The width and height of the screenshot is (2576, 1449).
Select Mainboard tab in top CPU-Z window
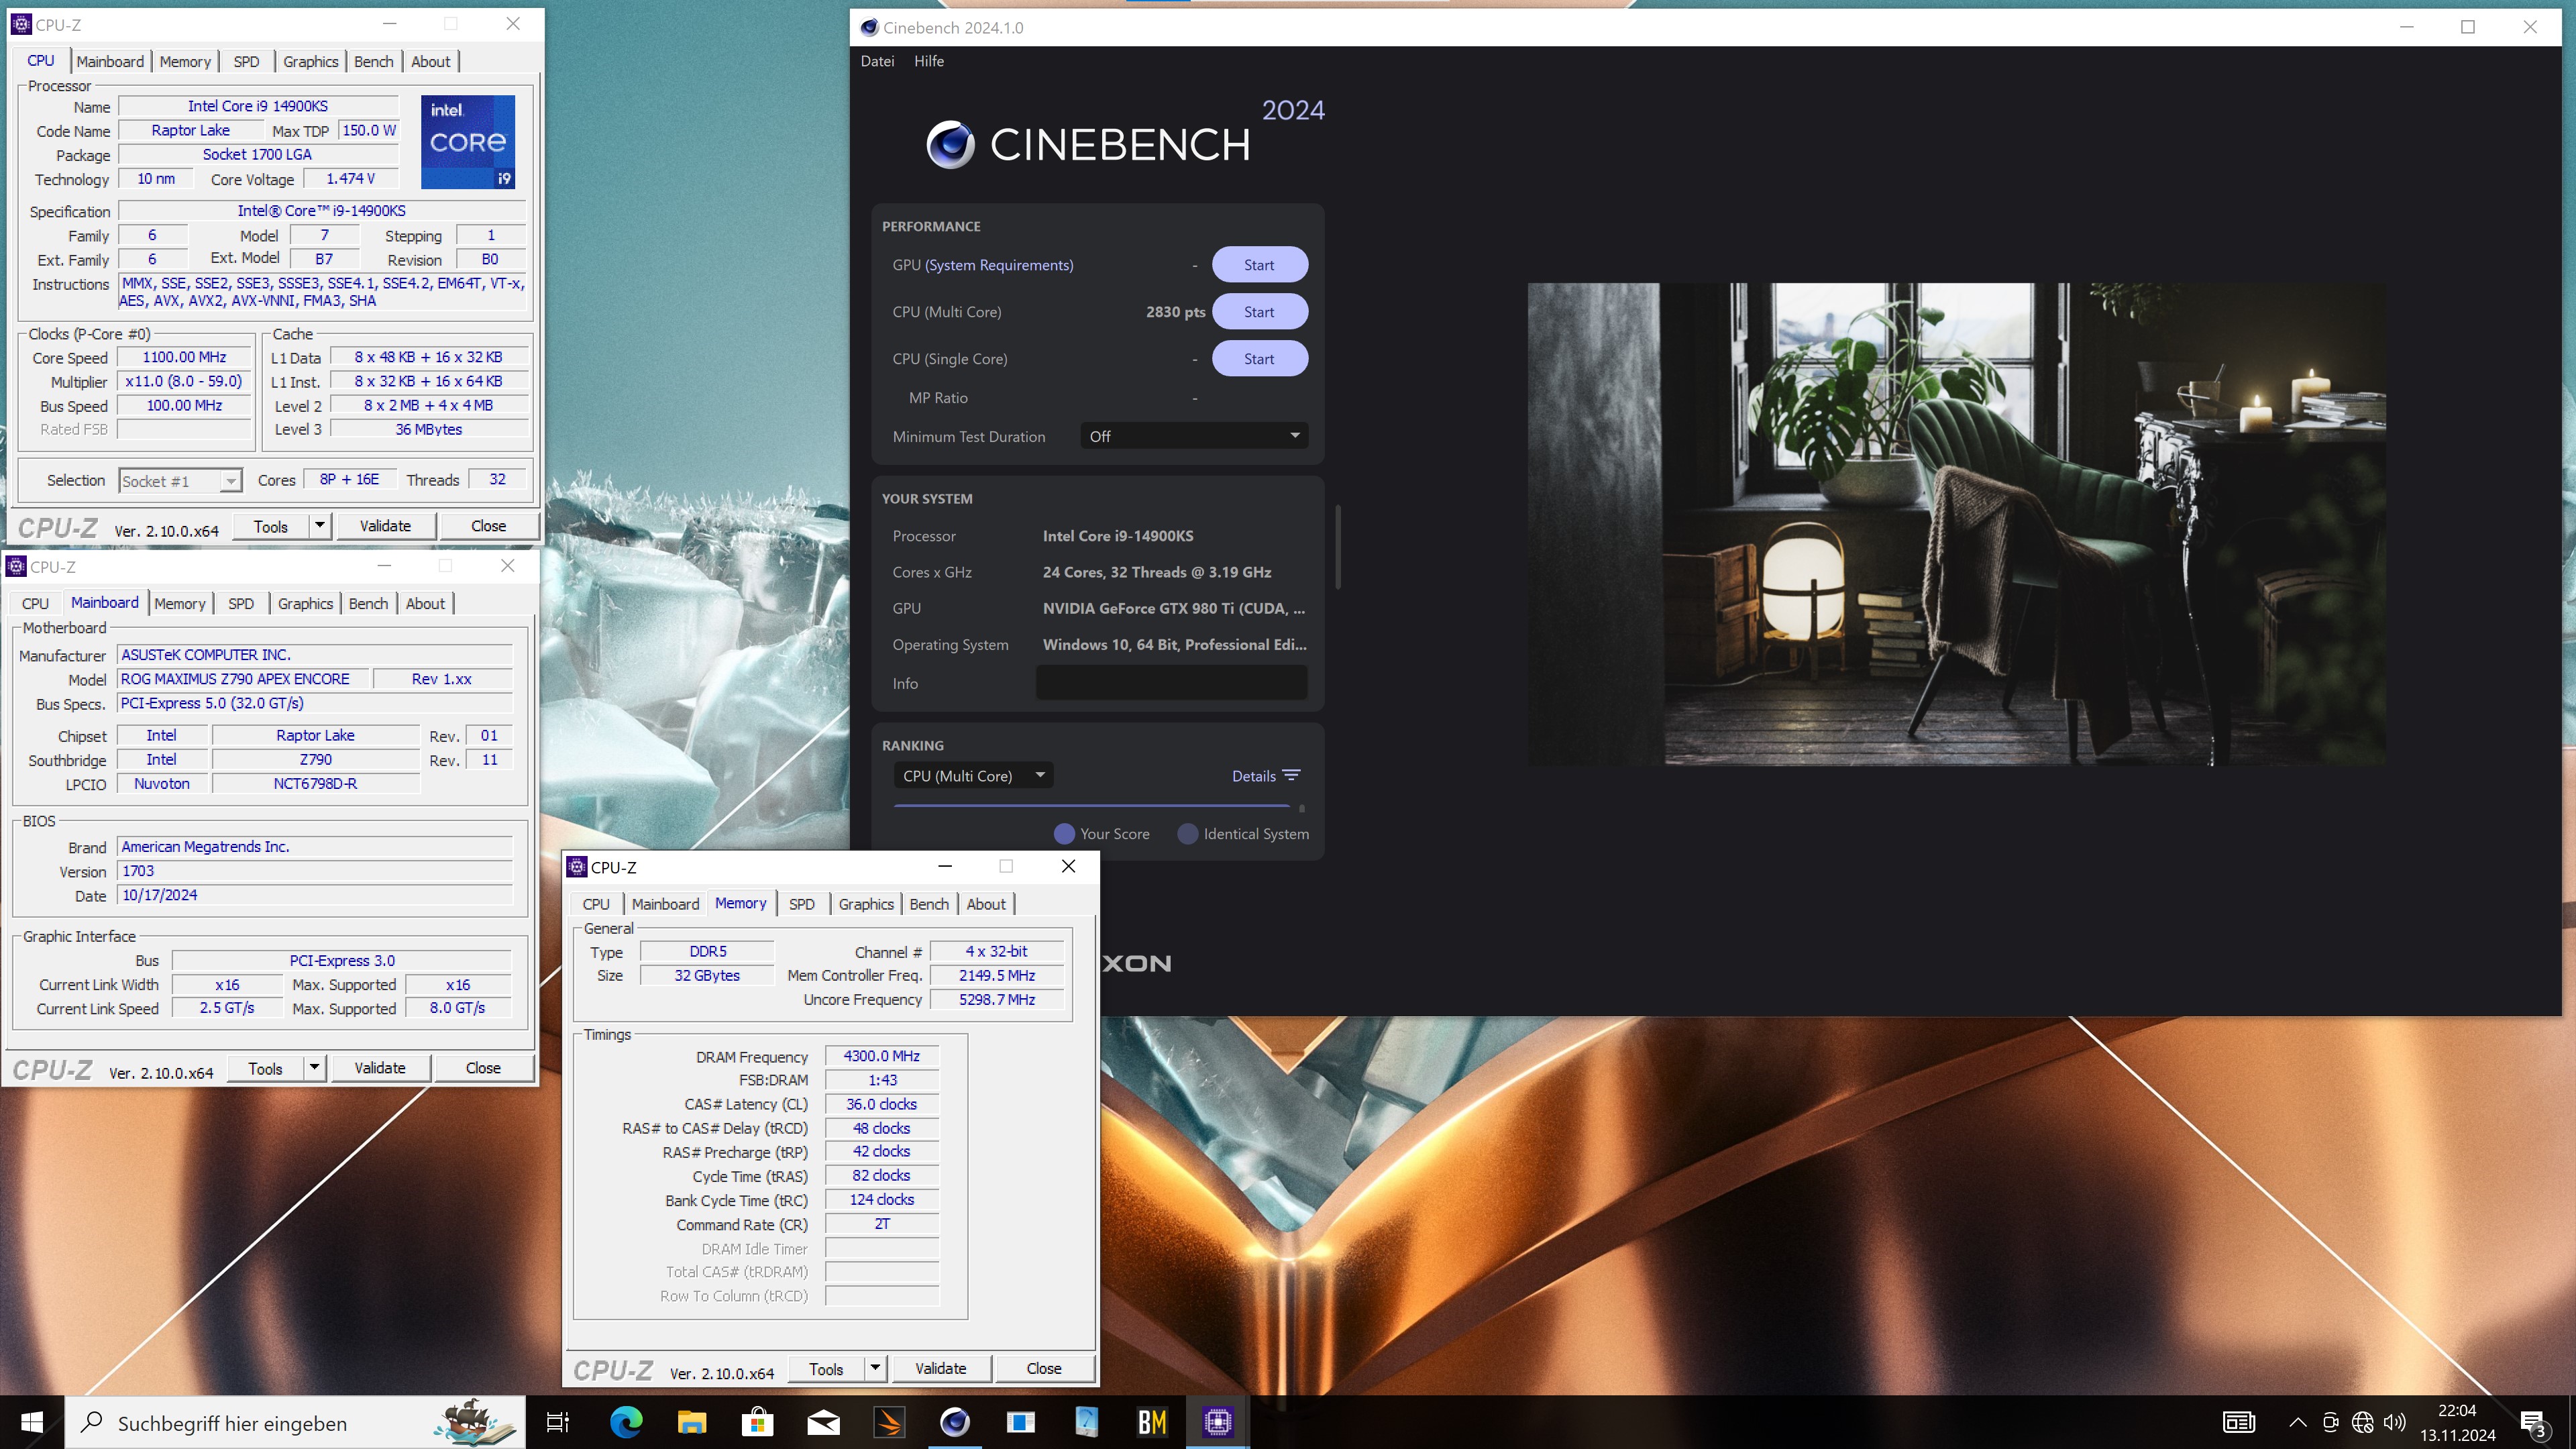point(110,61)
